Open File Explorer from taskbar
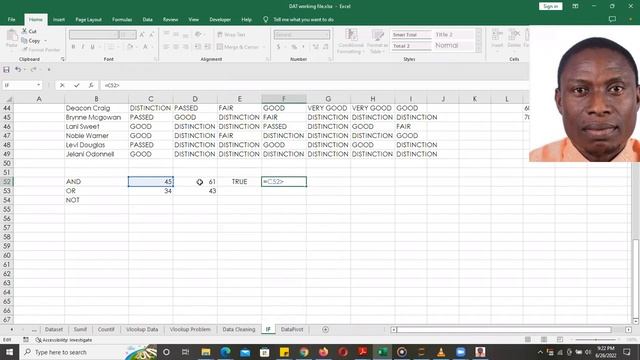640x360 pixels. [206, 352]
